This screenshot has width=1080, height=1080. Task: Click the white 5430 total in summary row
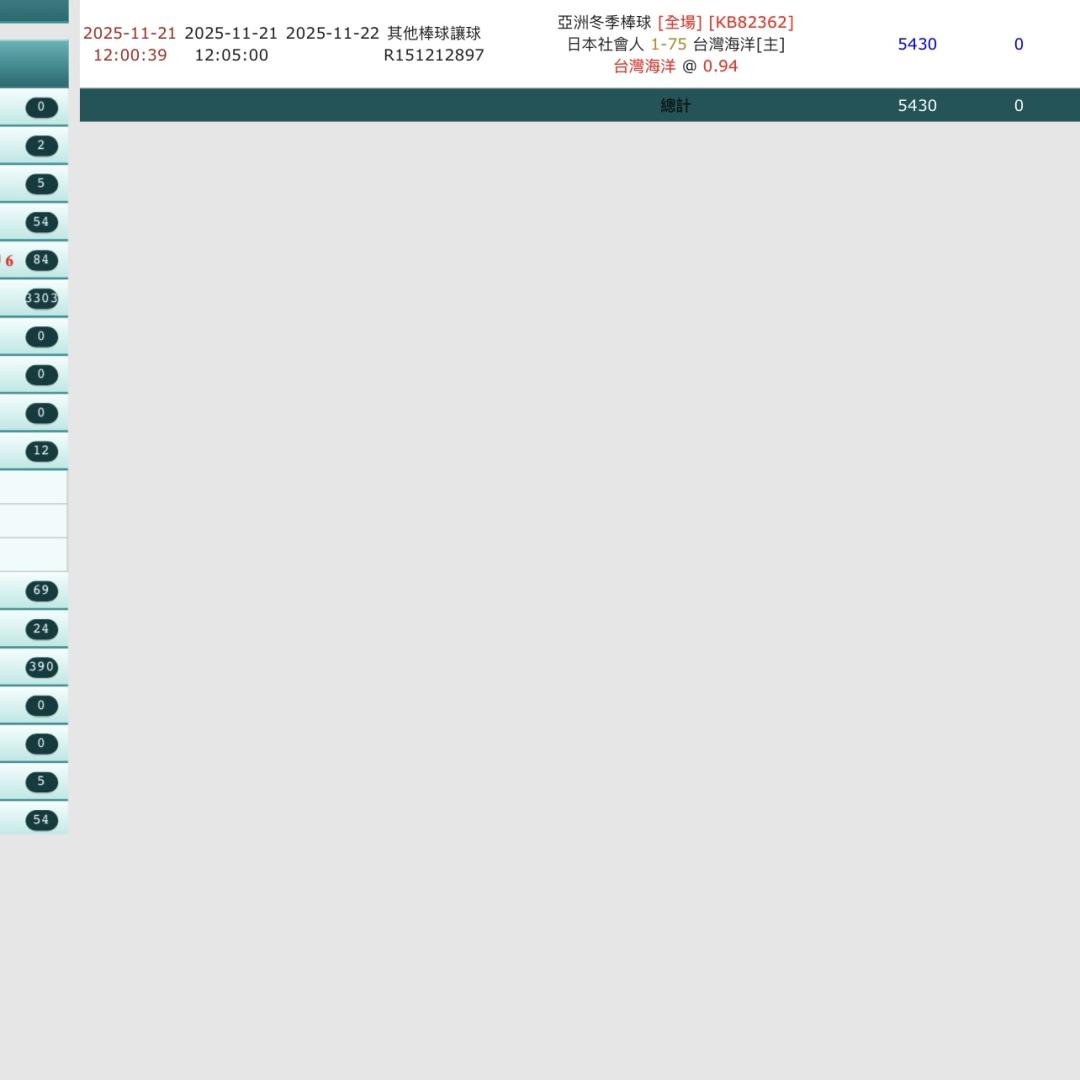917,105
